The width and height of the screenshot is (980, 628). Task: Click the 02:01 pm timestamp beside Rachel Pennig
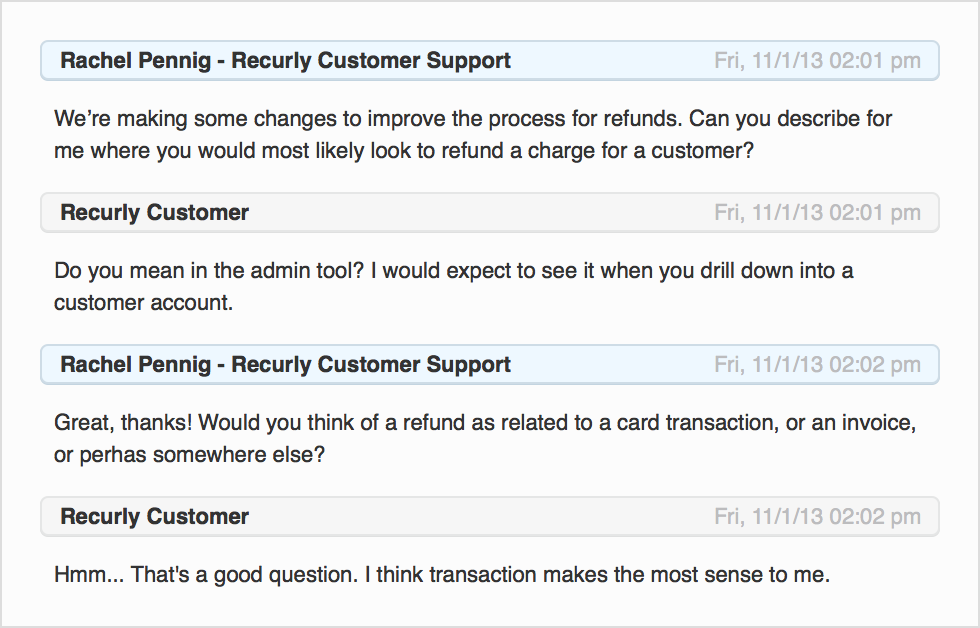click(818, 61)
